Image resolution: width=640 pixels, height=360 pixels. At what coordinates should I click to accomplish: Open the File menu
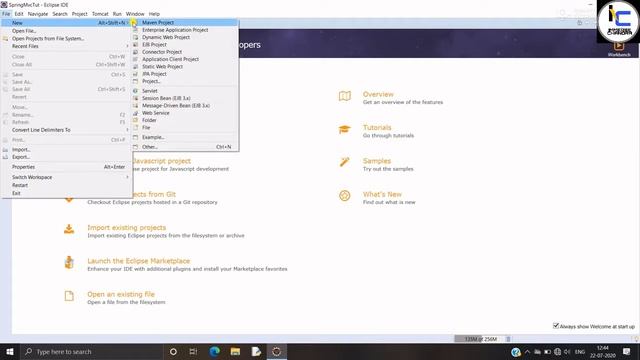point(6,14)
